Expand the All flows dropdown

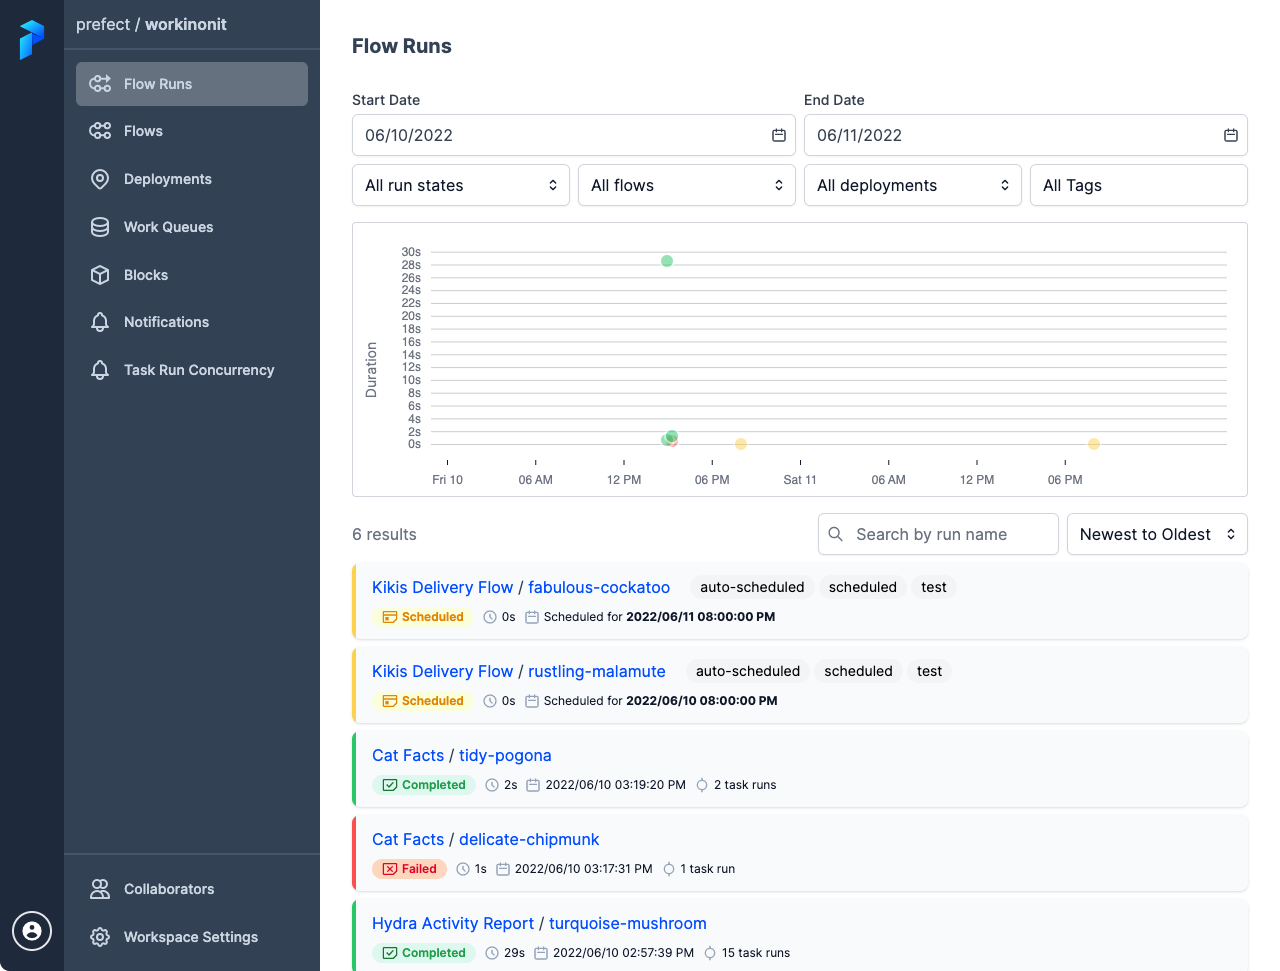point(687,185)
